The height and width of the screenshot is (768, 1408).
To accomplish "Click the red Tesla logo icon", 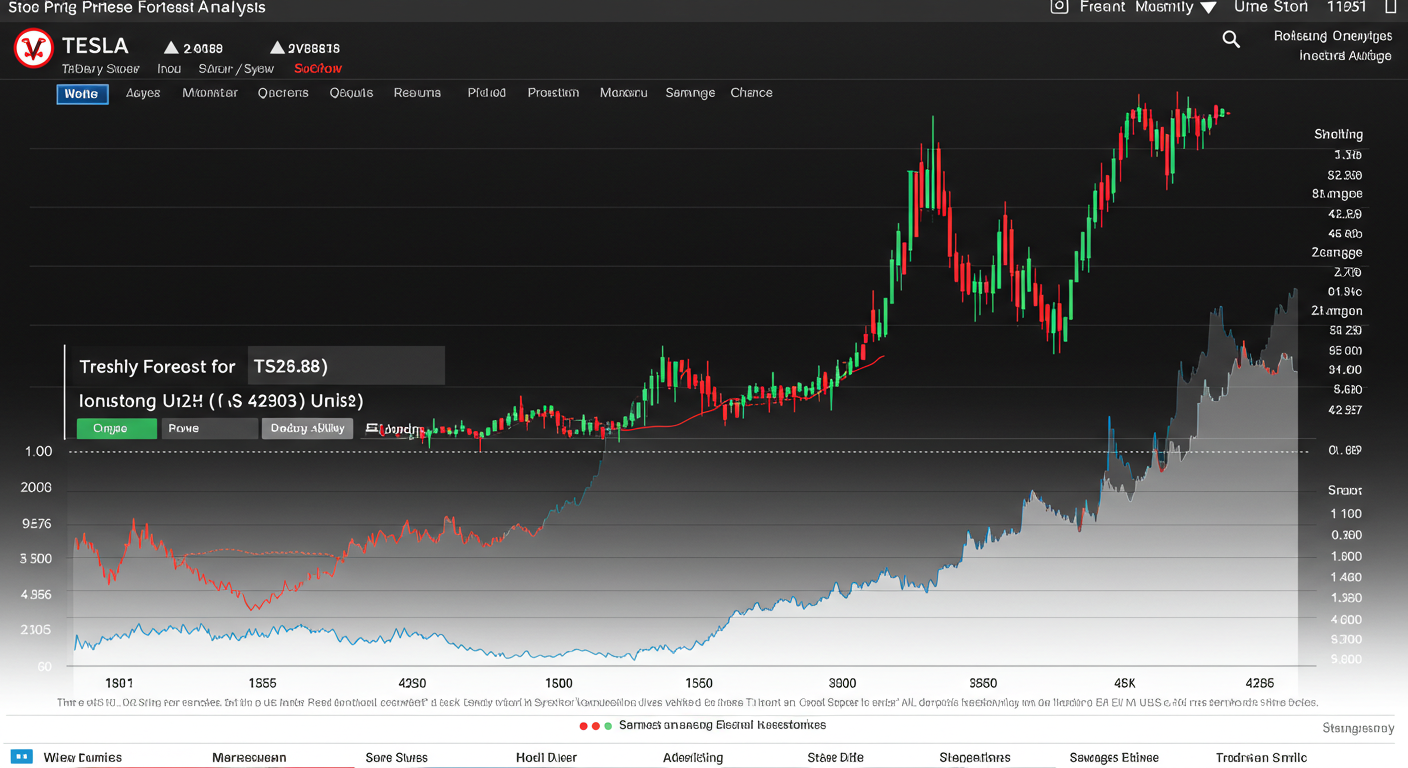I will [x=34, y=48].
